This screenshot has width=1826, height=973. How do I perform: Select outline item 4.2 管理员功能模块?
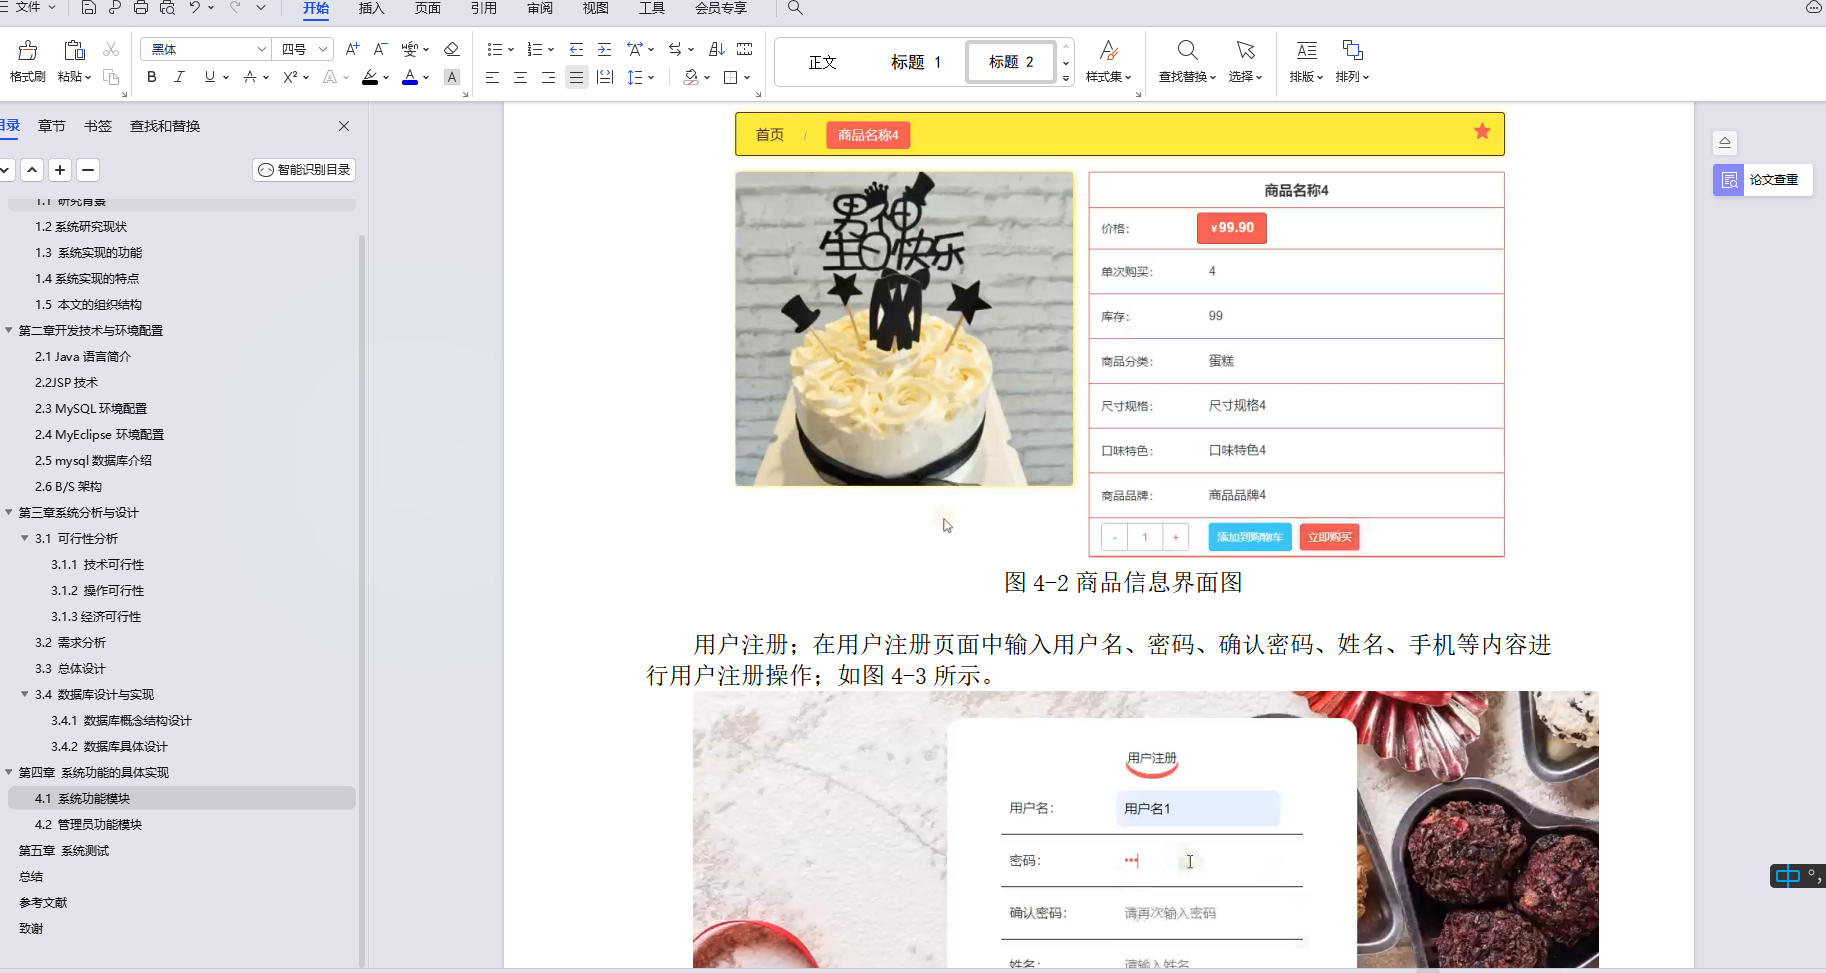click(x=88, y=824)
